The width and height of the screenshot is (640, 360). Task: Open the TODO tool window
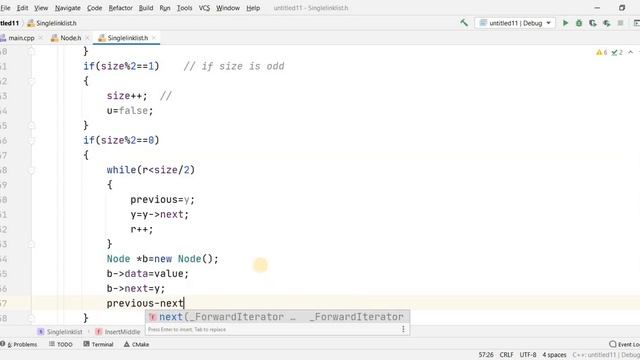(x=61, y=344)
